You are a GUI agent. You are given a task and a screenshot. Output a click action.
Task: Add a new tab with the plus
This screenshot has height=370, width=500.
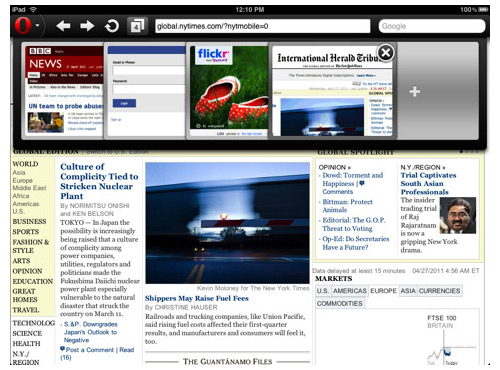click(x=415, y=91)
